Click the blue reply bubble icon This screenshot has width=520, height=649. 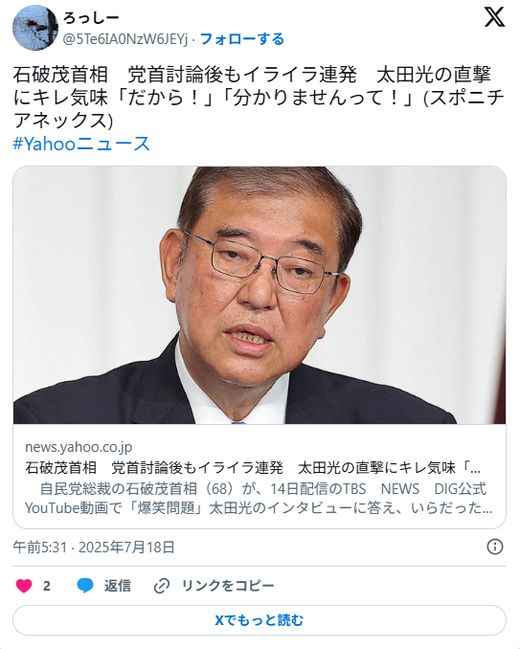click(85, 586)
